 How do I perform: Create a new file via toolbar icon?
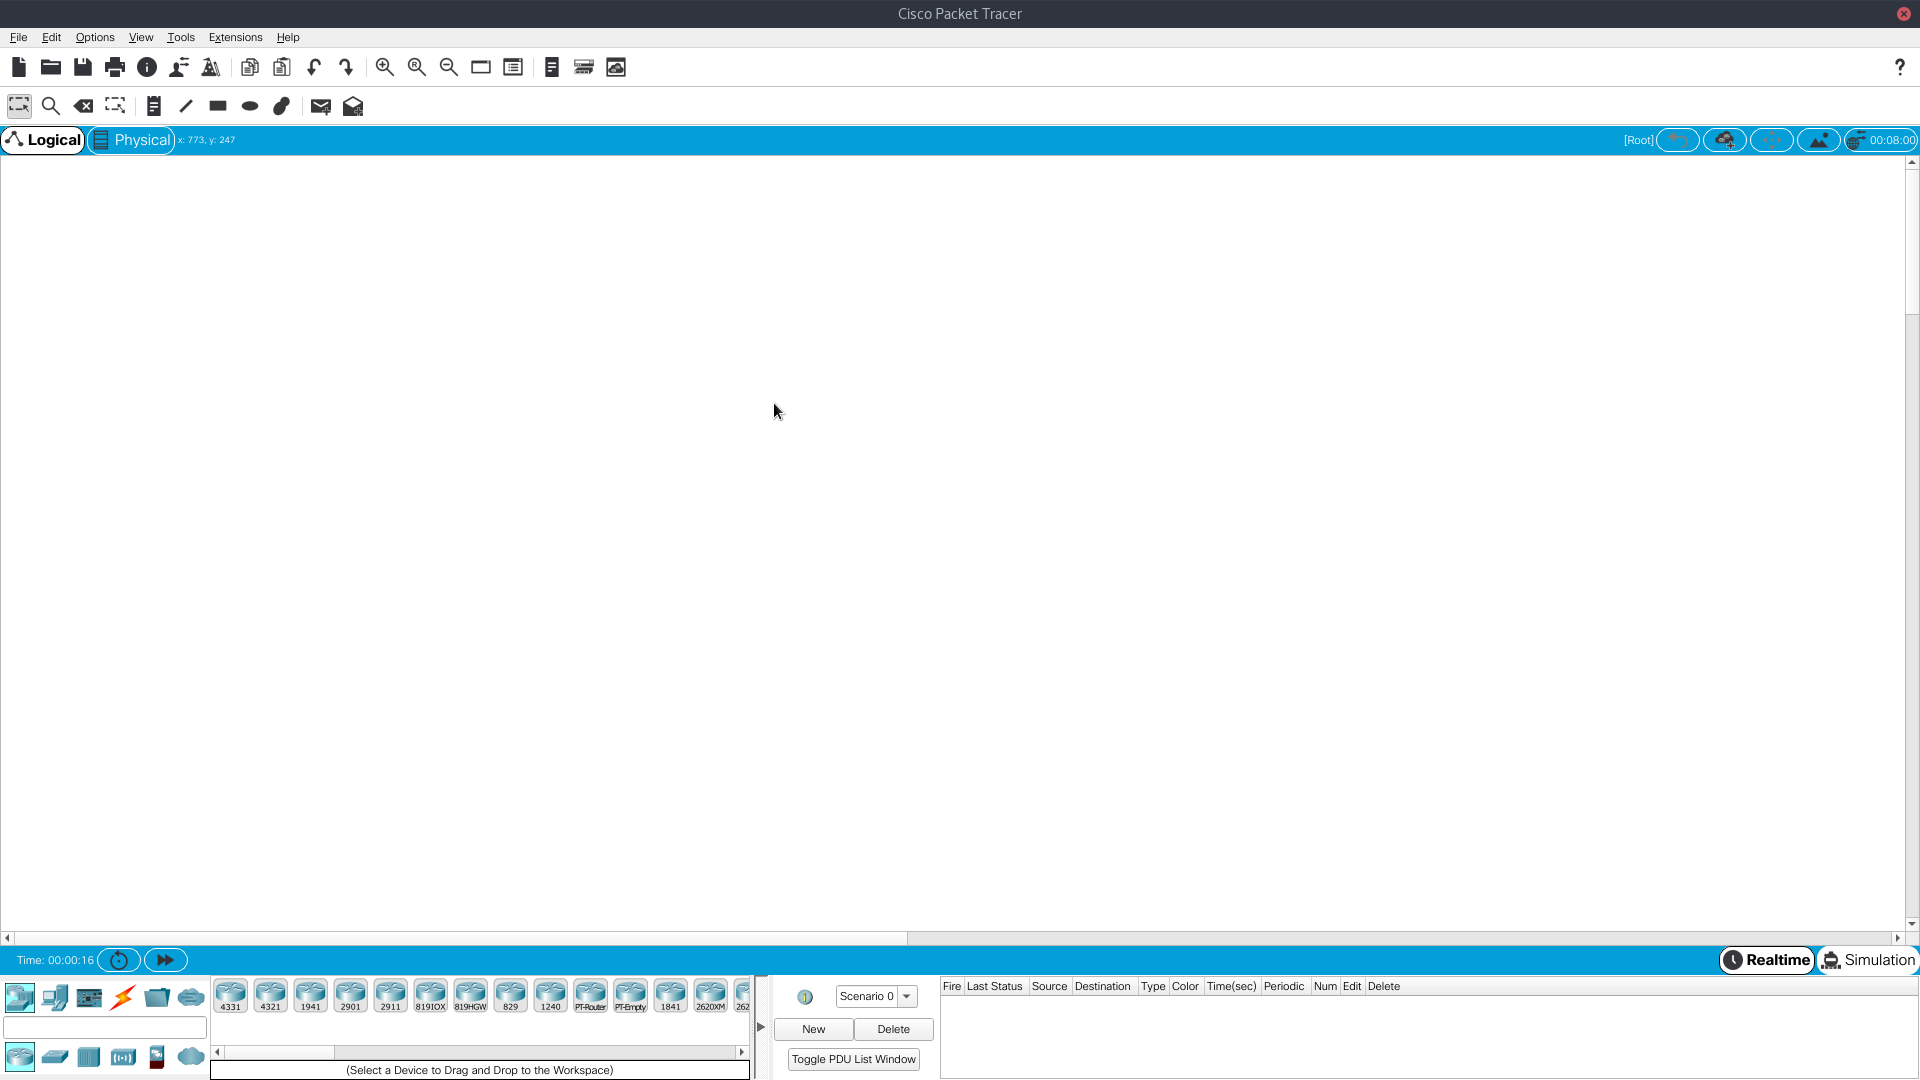point(19,67)
